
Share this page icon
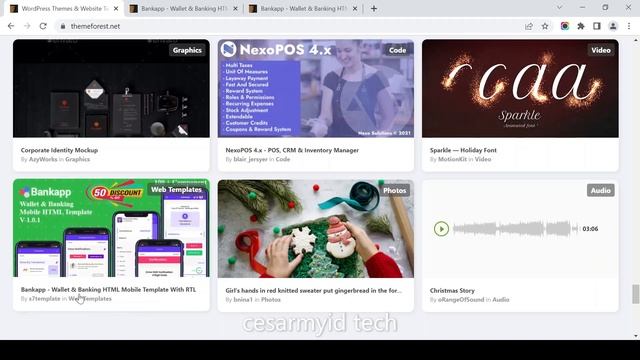529,26
